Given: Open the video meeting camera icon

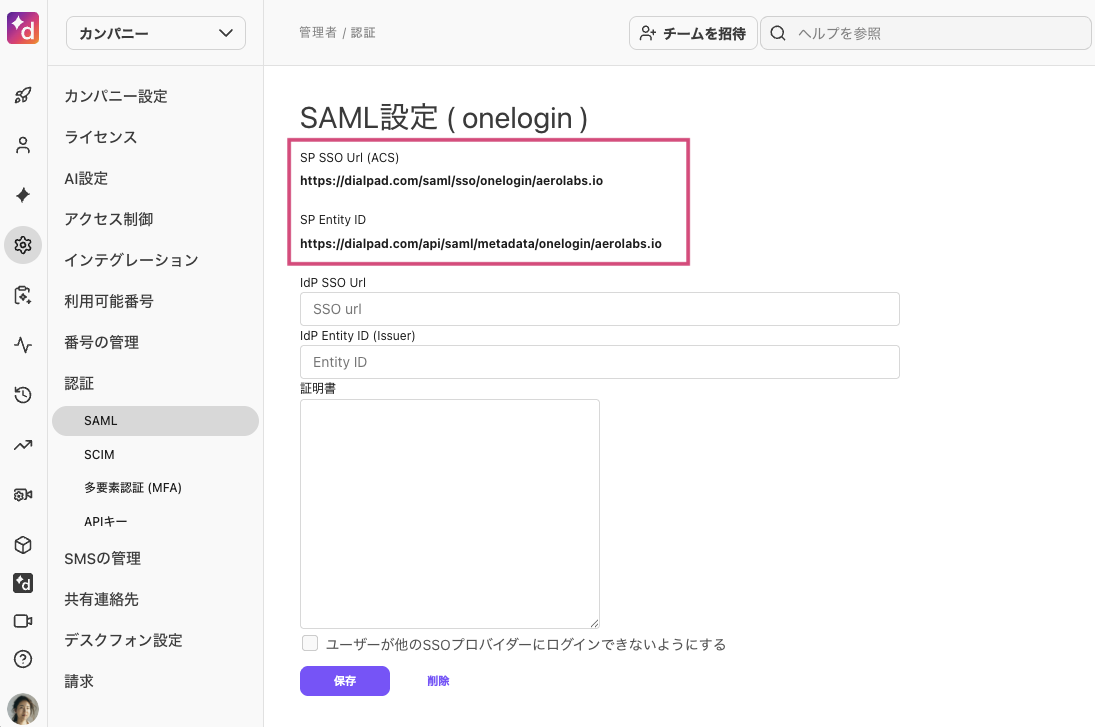Looking at the screenshot, I should (x=23, y=621).
